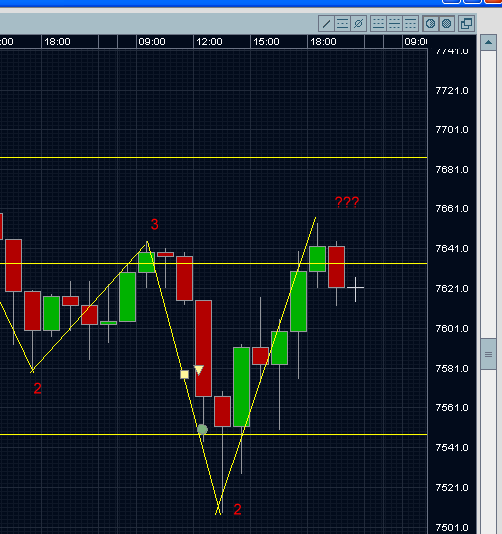The image size is (502, 534).
Task: Select the horizontal channel lines tool
Action: [342, 24]
